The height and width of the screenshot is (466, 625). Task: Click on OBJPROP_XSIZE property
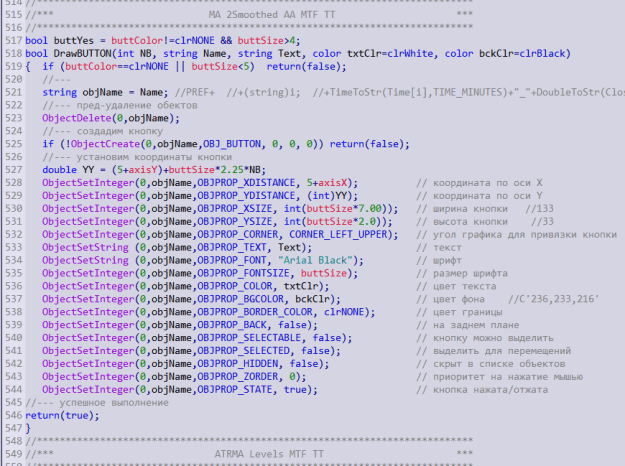235,208
